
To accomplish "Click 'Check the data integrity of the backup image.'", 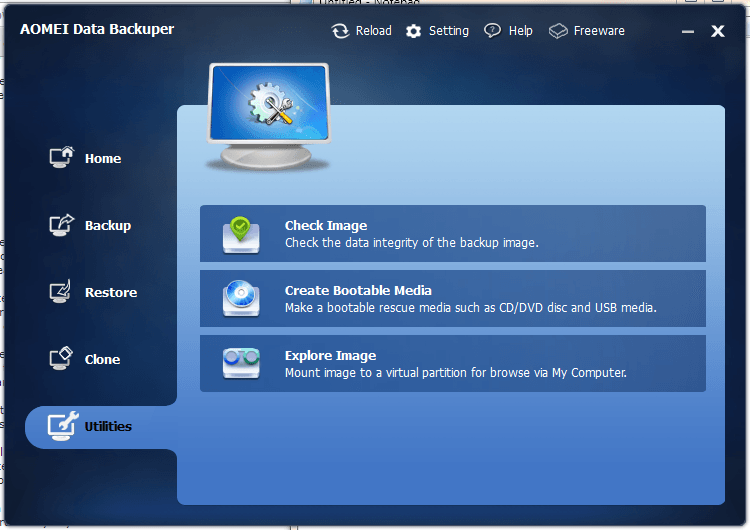I will (412, 243).
